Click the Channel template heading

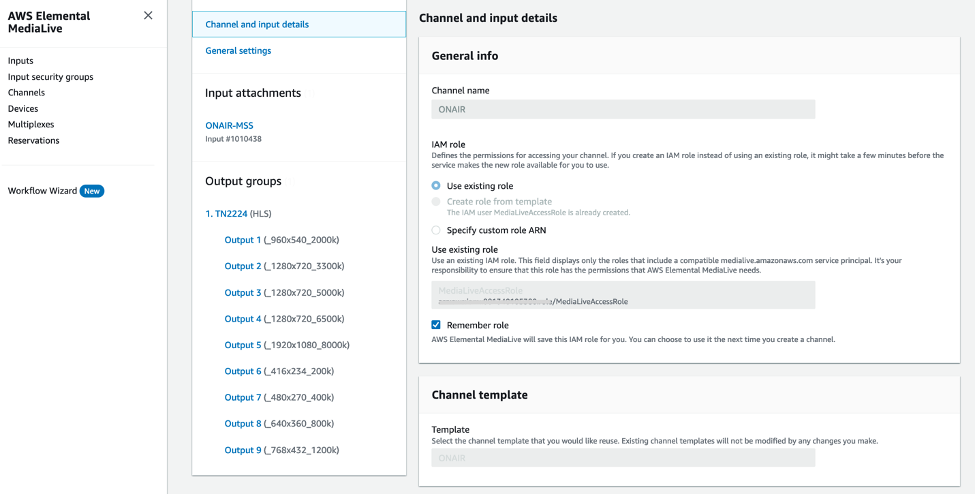tap(479, 395)
